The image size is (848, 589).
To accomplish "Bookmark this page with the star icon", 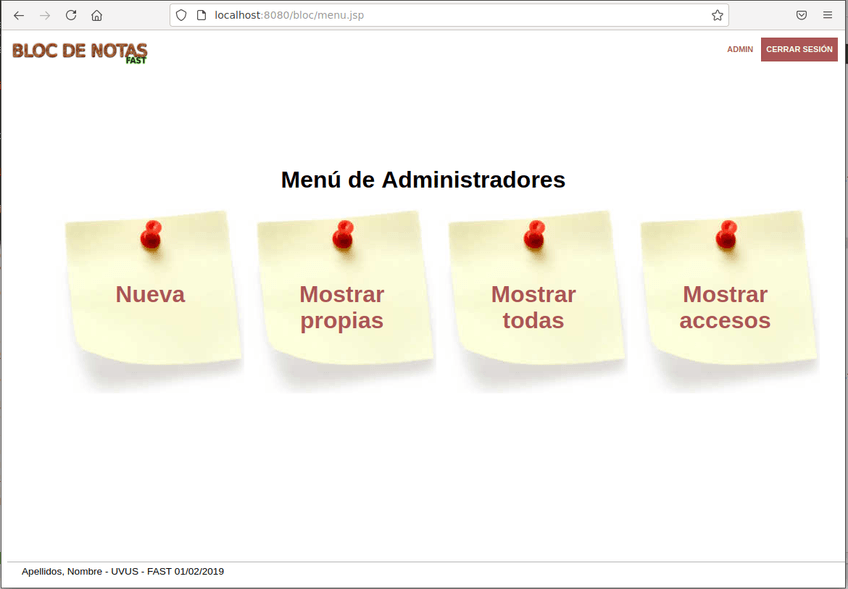I will 717,15.
